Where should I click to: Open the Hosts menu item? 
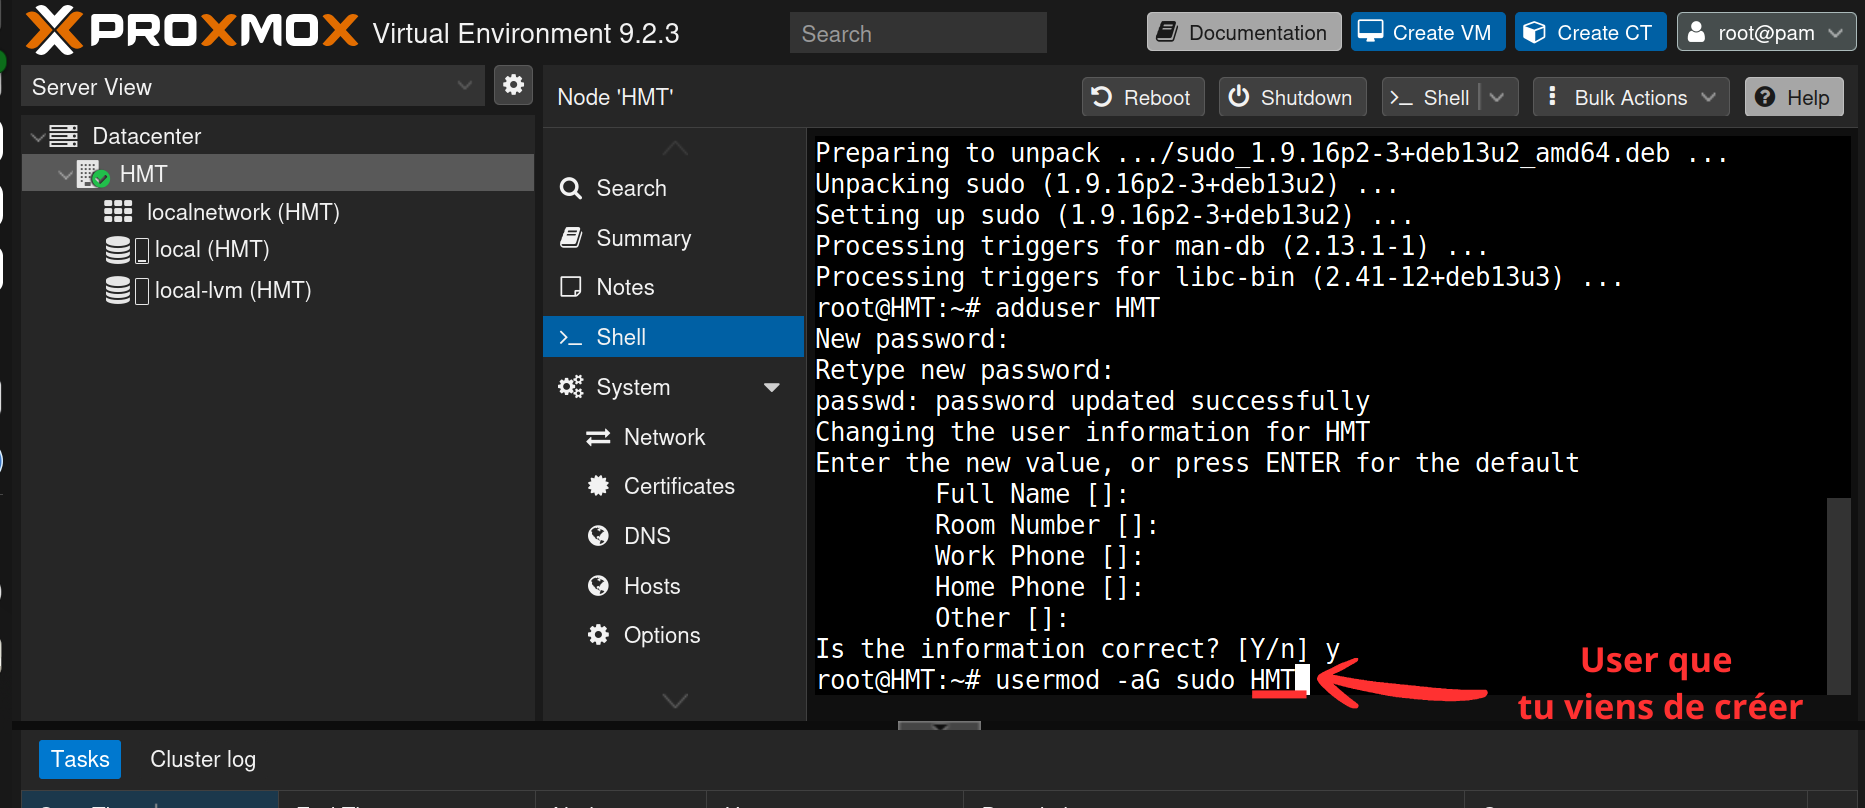673,586
